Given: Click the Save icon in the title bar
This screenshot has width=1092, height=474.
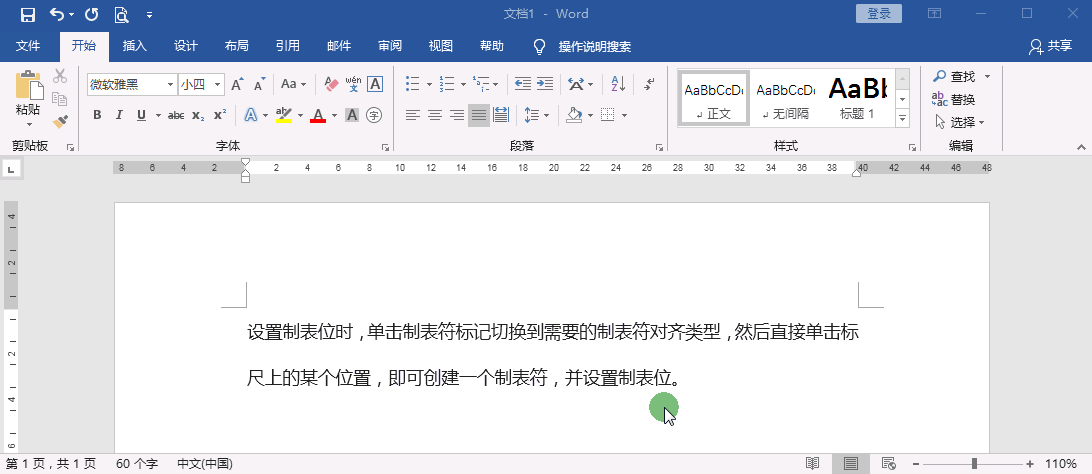Looking at the screenshot, I should [28, 14].
